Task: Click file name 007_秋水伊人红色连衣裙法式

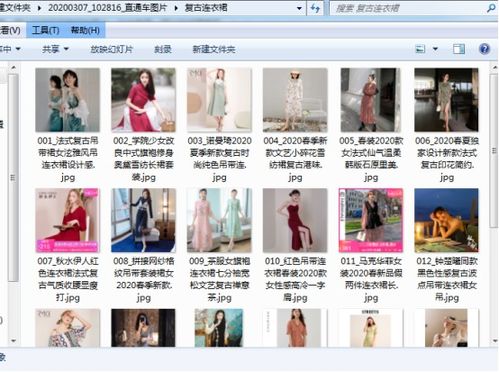Action: (x=68, y=279)
